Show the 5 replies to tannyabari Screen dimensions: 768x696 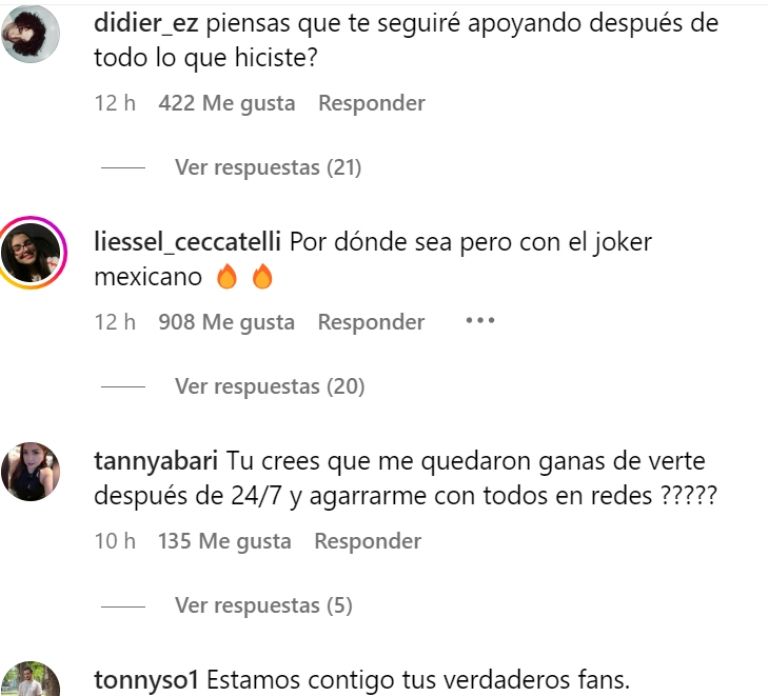pos(264,605)
